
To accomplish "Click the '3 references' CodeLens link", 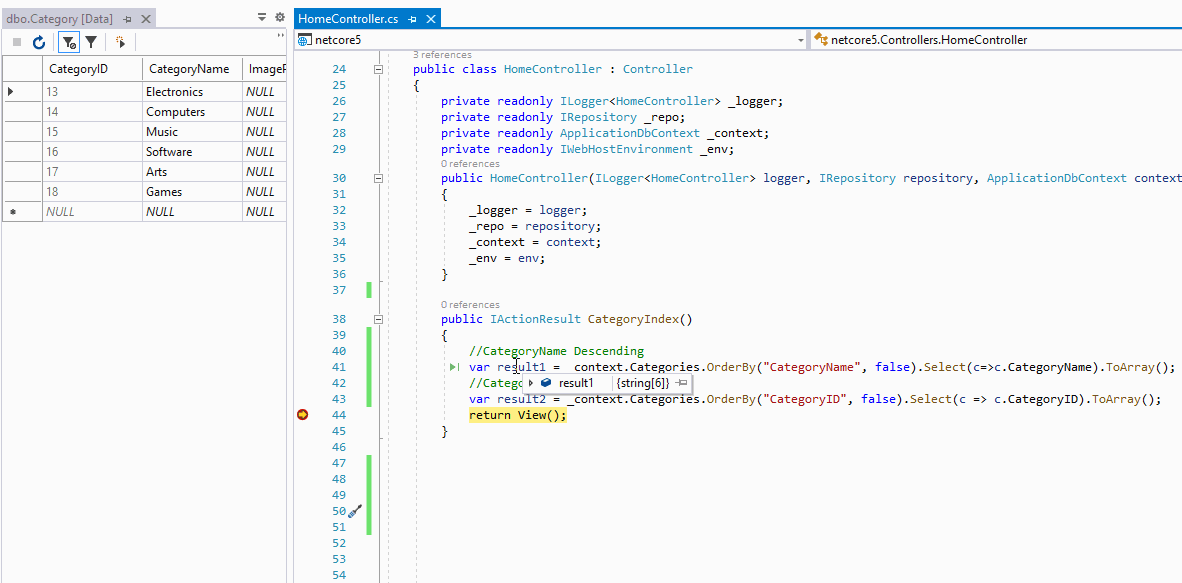I will point(442,54).
